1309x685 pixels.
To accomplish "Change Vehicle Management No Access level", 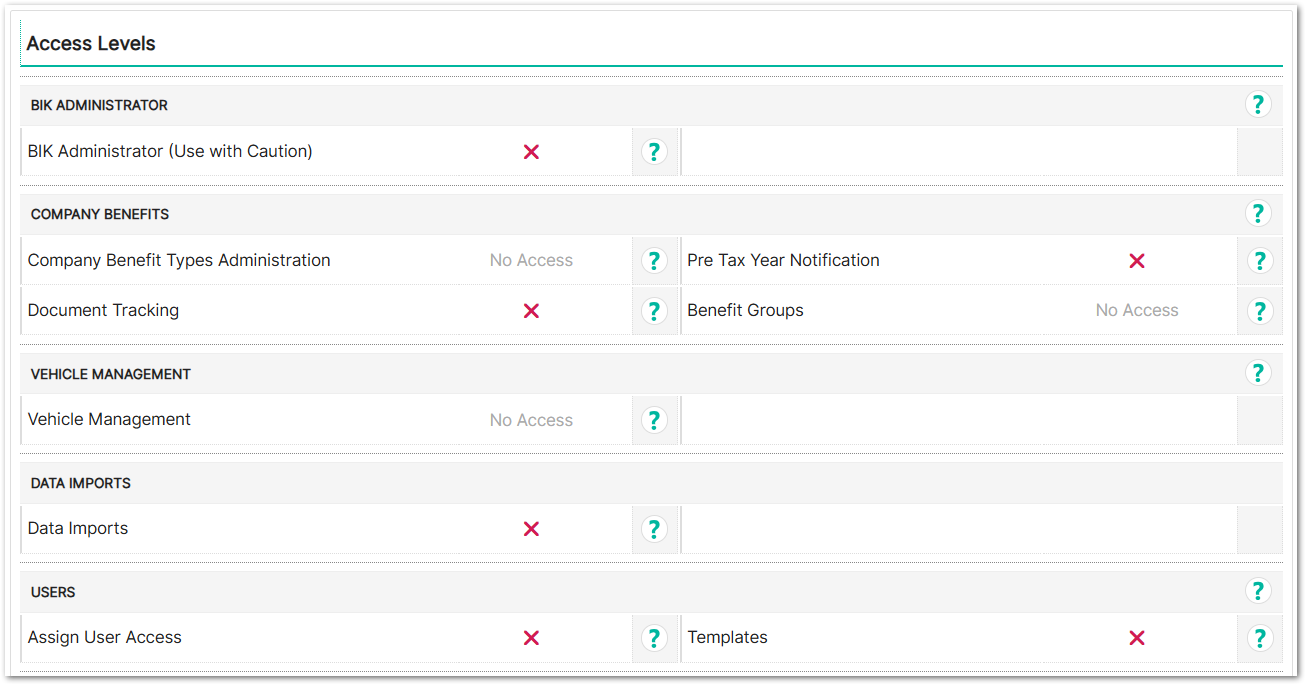I will pos(531,421).
